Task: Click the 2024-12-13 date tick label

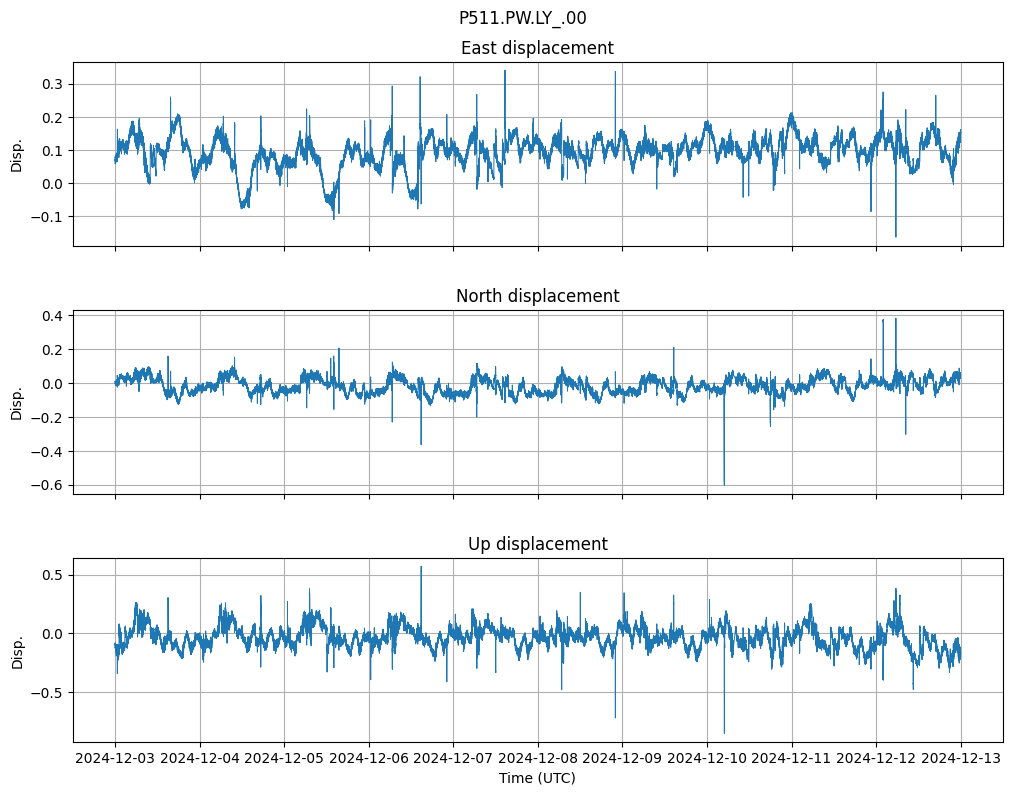Action: point(961,758)
